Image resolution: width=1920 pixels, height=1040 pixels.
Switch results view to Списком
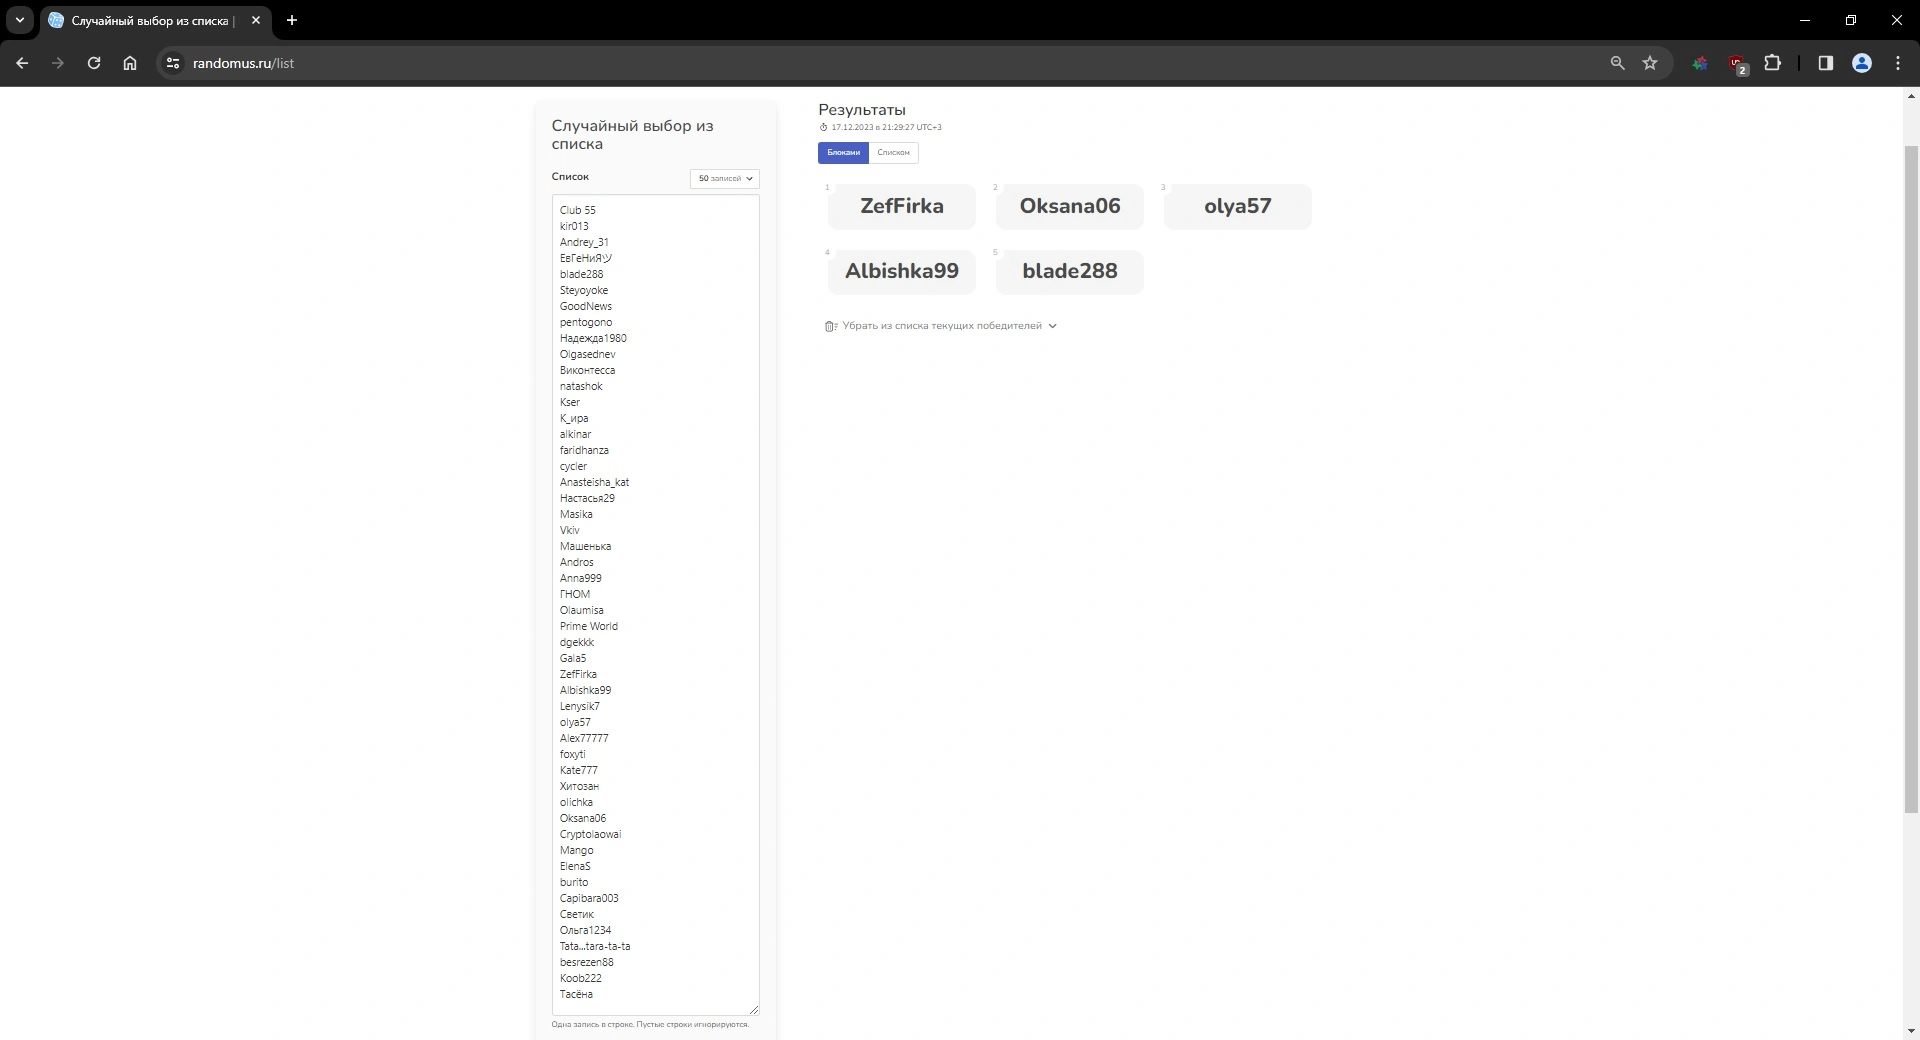click(x=893, y=153)
